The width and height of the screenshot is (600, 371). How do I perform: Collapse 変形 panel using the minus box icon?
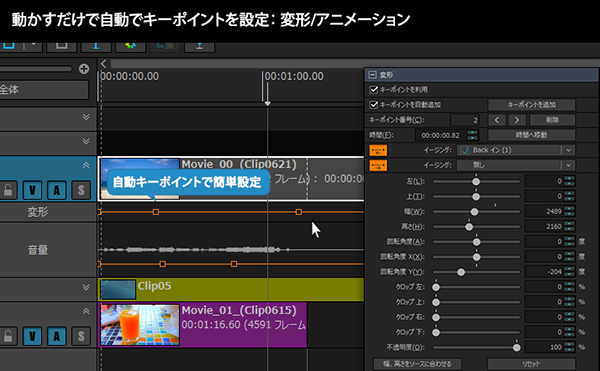(372, 75)
